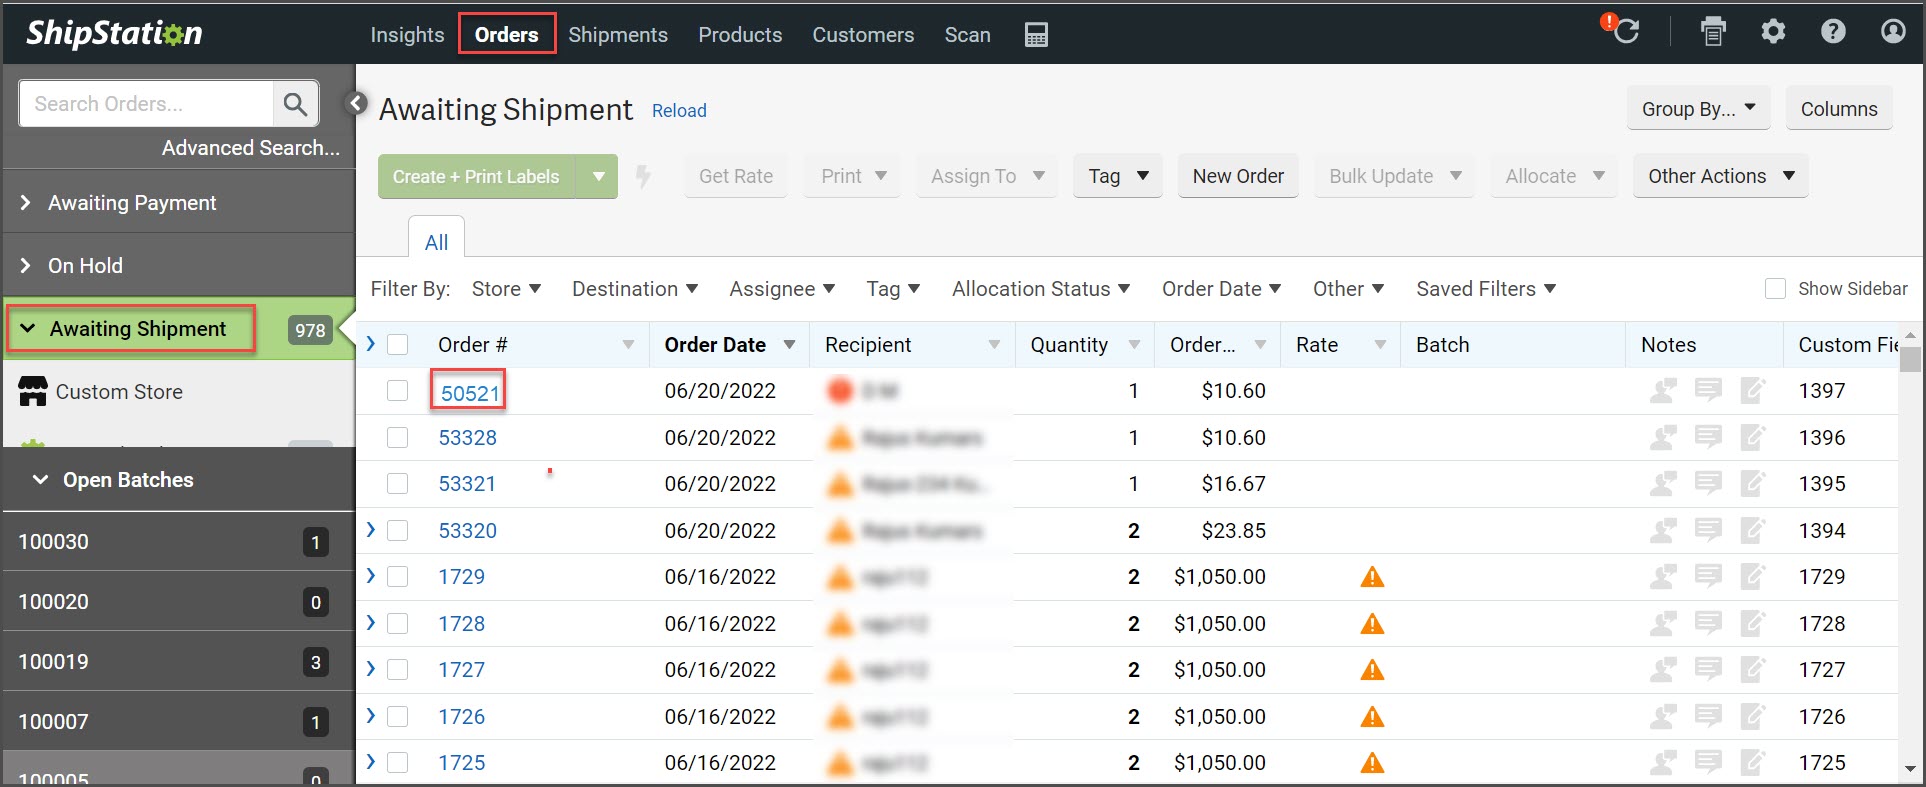1926x787 pixels.
Task: Click the notes comment icon for order 1729
Action: click(1708, 576)
